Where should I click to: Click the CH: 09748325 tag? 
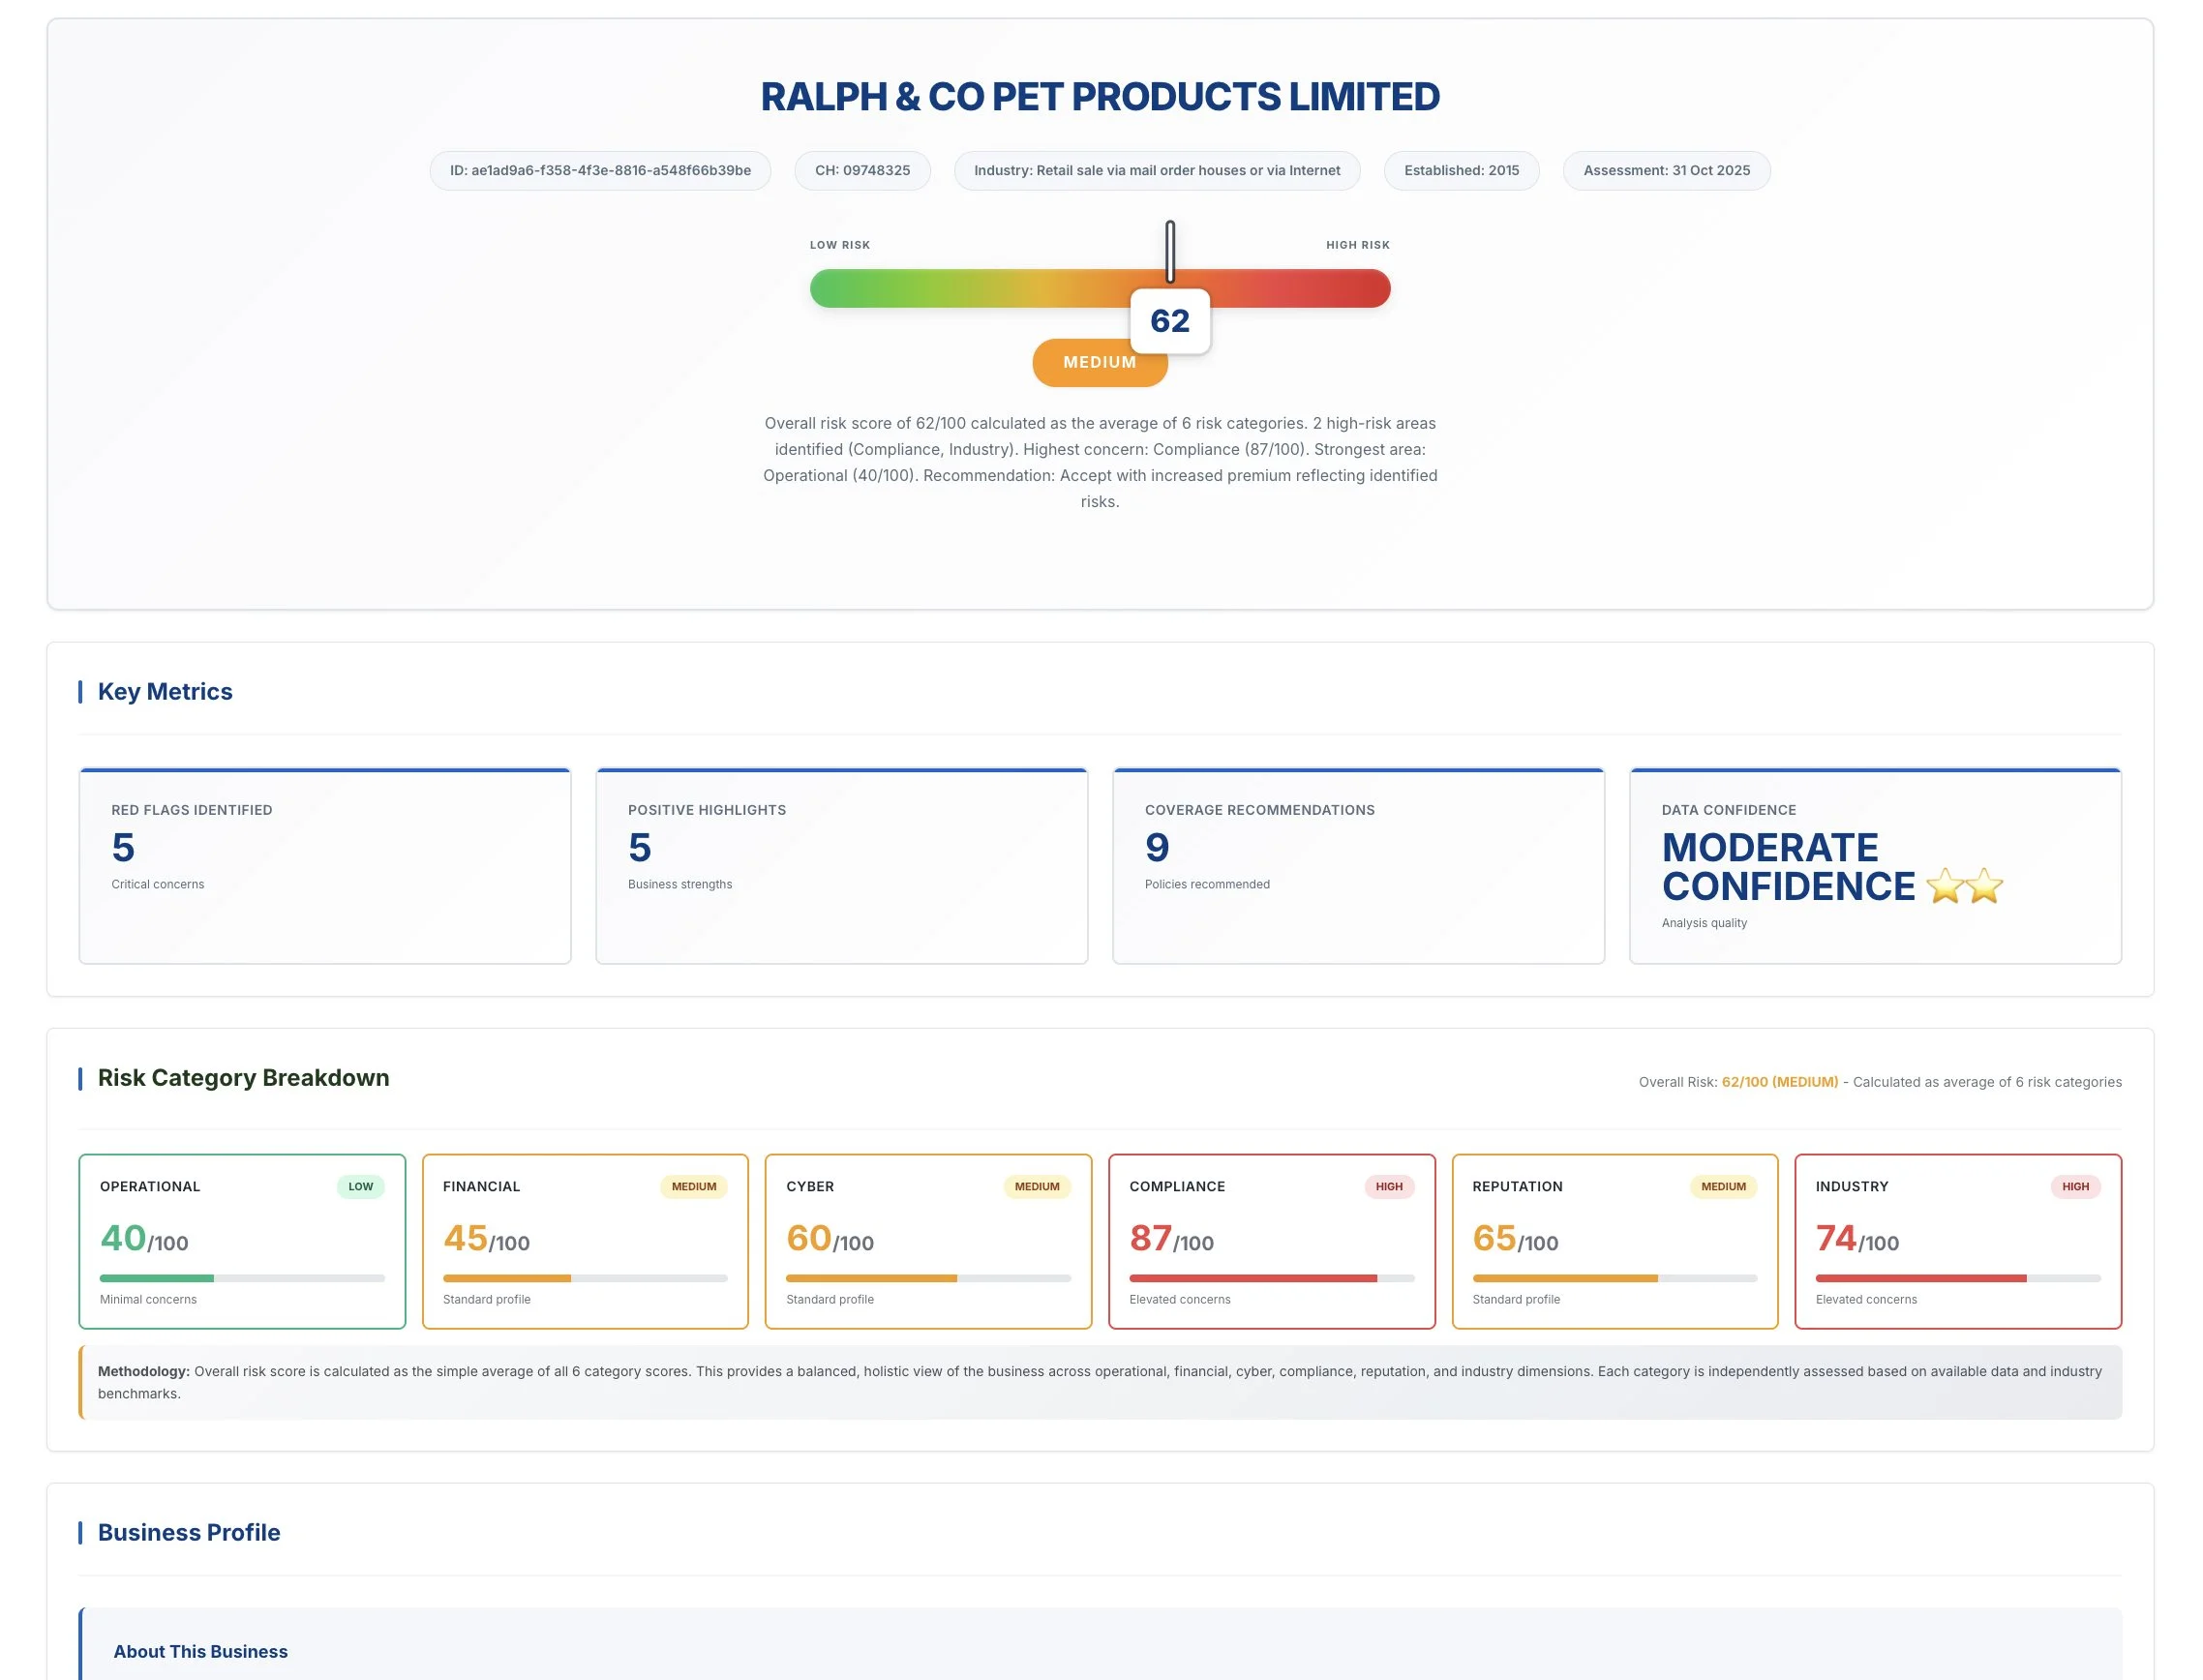(x=862, y=171)
